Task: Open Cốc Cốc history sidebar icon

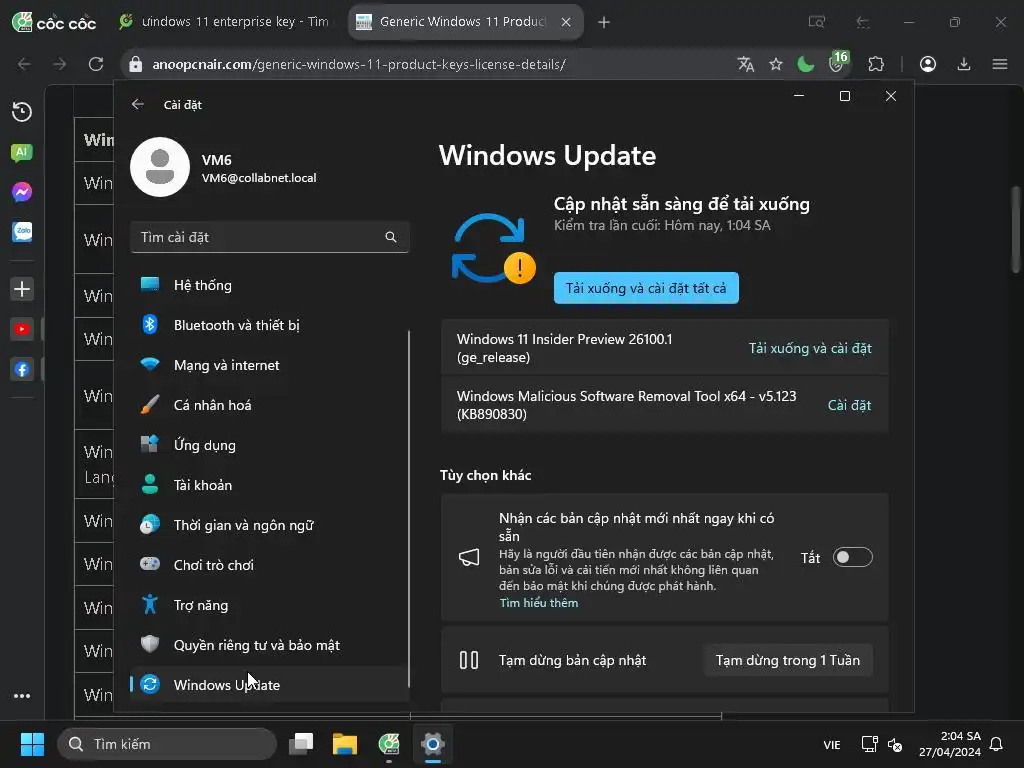Action: (22, 112)
